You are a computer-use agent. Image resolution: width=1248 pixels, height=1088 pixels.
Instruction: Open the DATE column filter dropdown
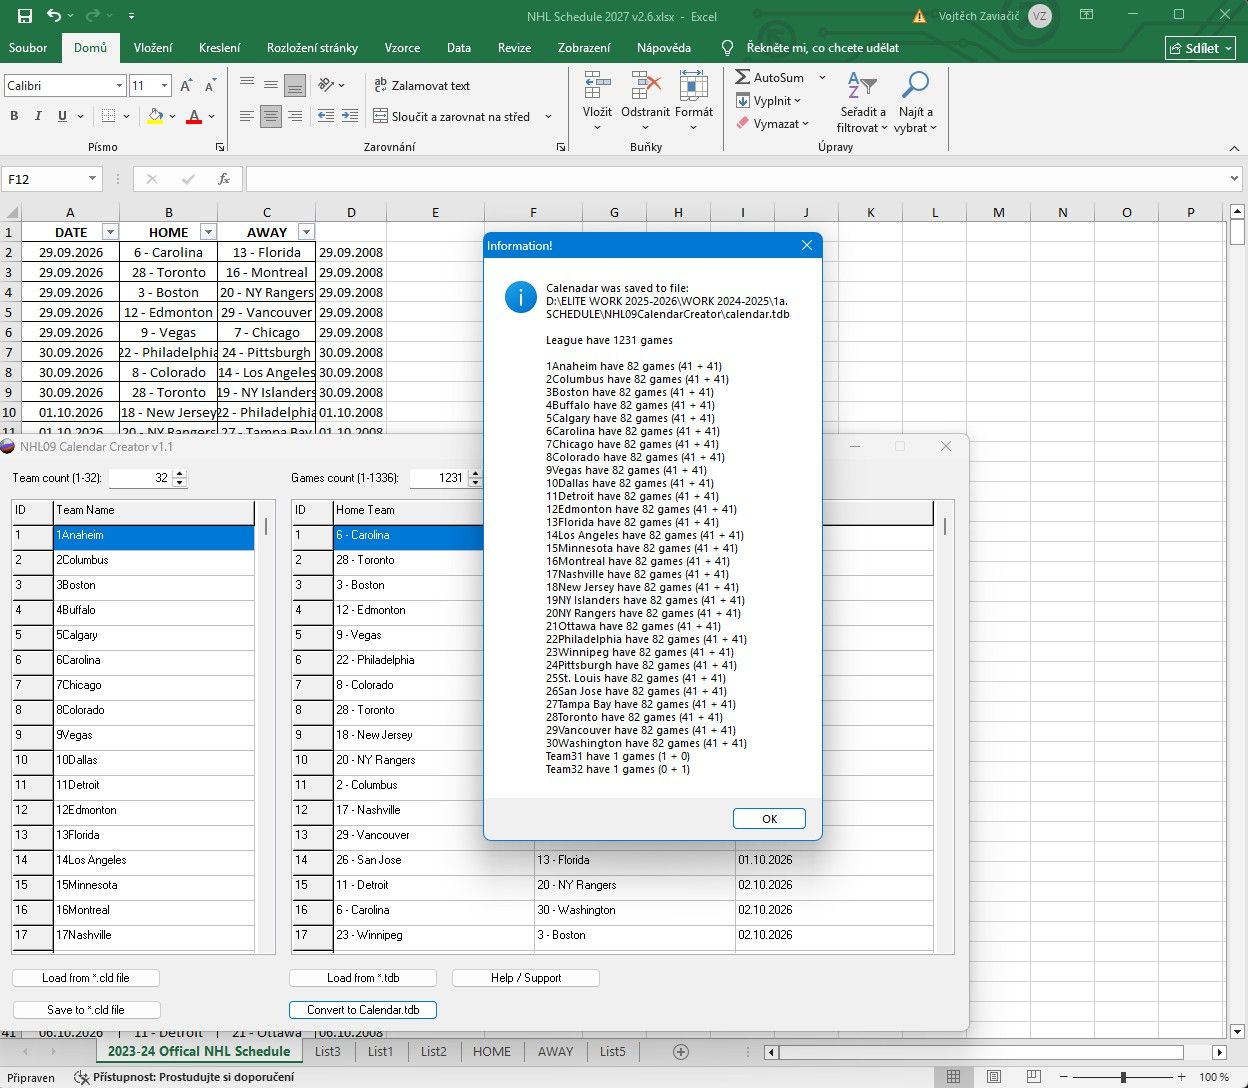(x=111, y=232)
